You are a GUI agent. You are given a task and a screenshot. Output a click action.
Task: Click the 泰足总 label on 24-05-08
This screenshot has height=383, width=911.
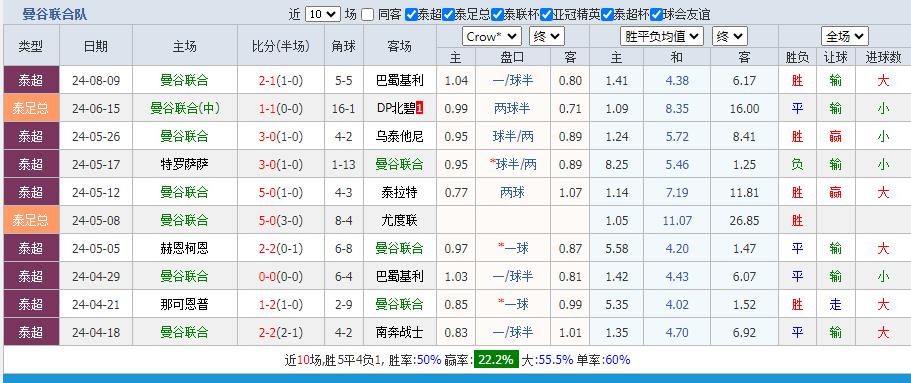(31, 220)
